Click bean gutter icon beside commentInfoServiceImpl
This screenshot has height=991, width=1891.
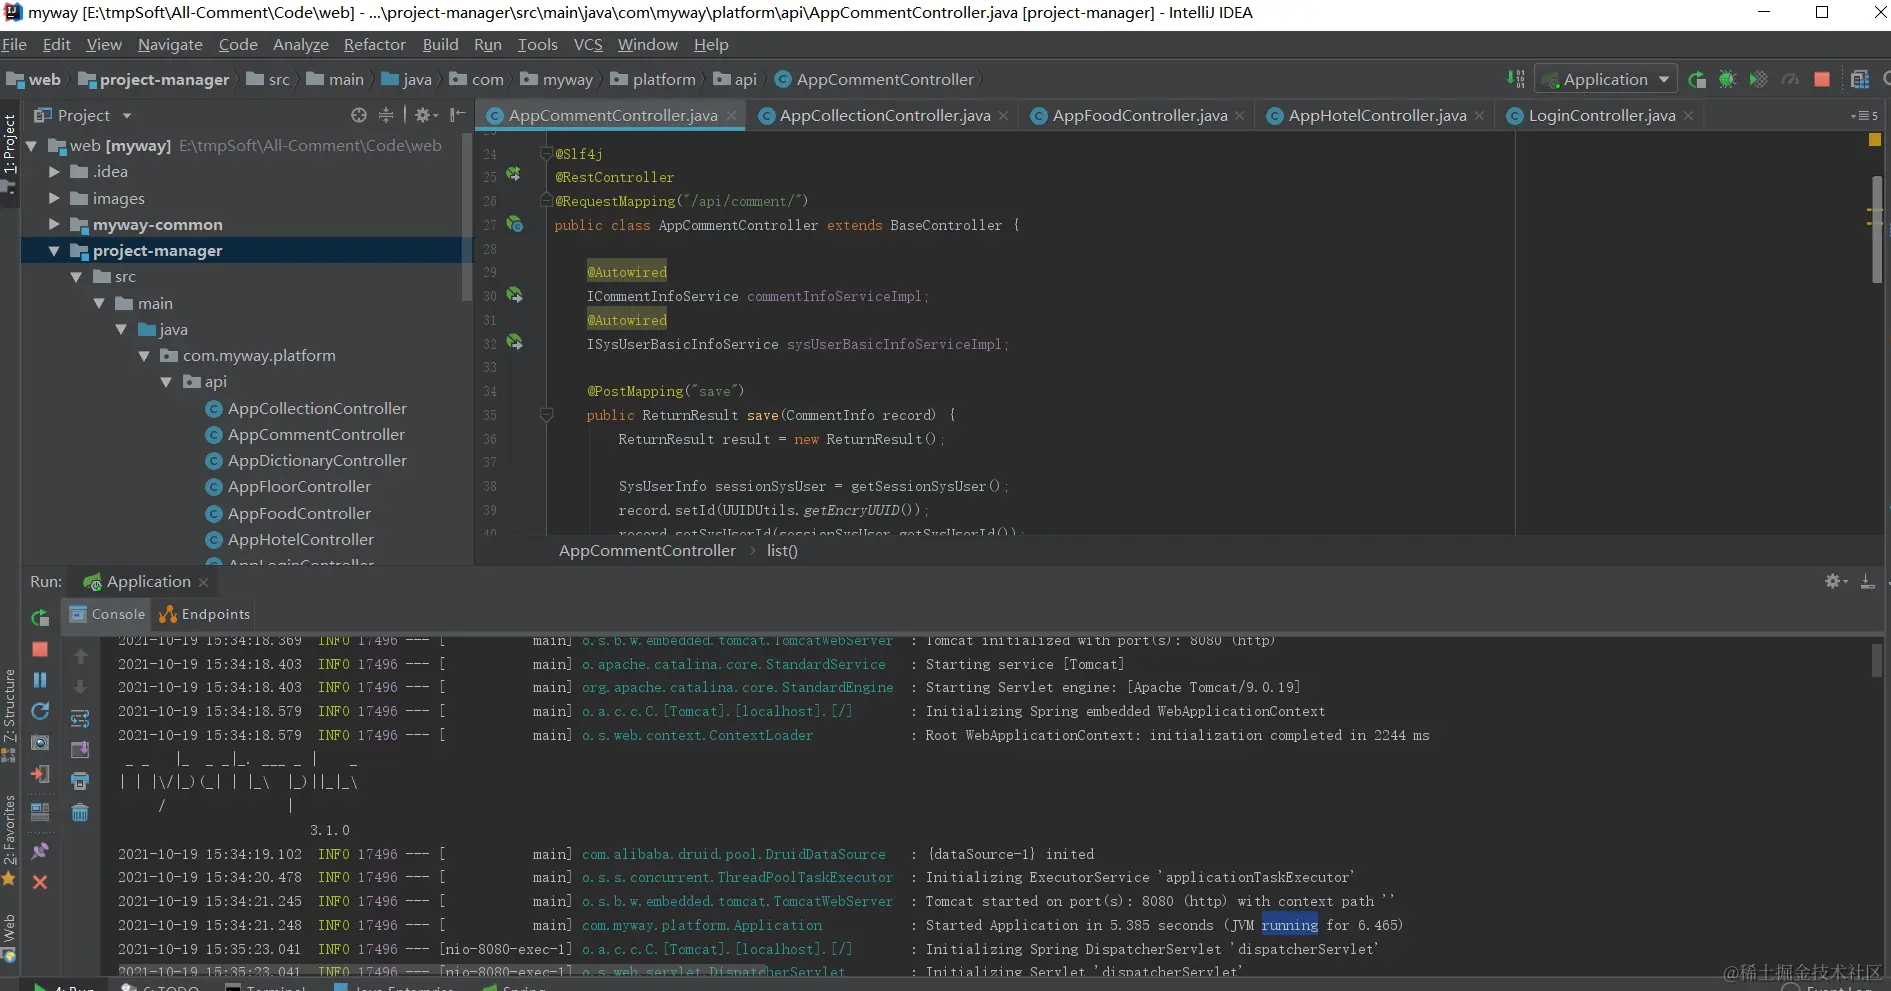(514, 295)
